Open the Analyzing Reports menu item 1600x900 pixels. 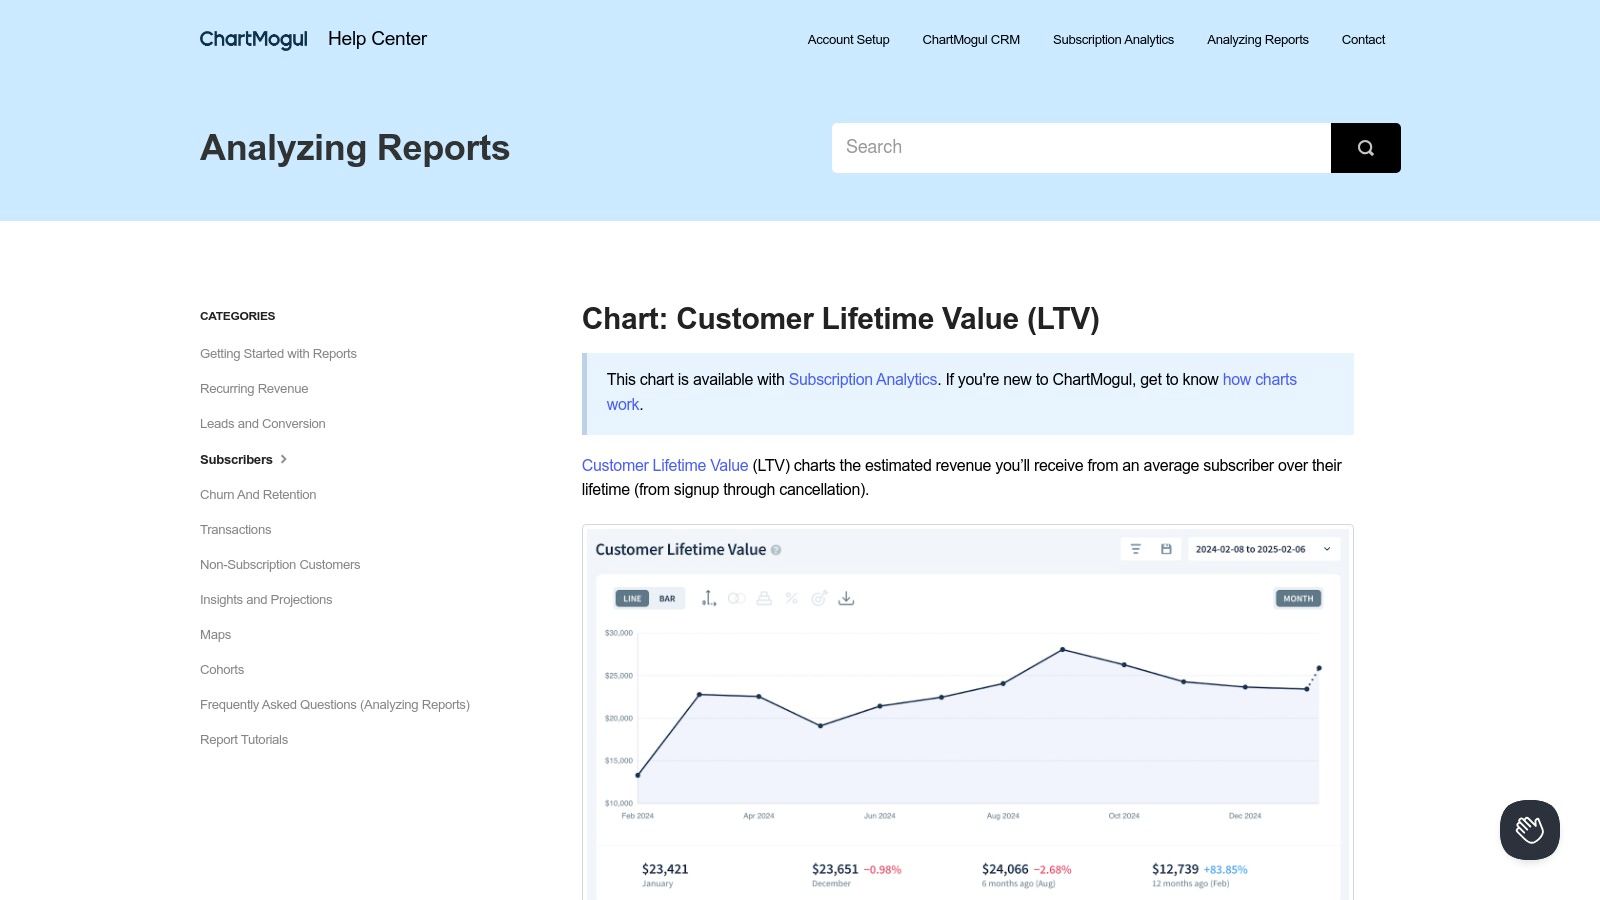1257,40
